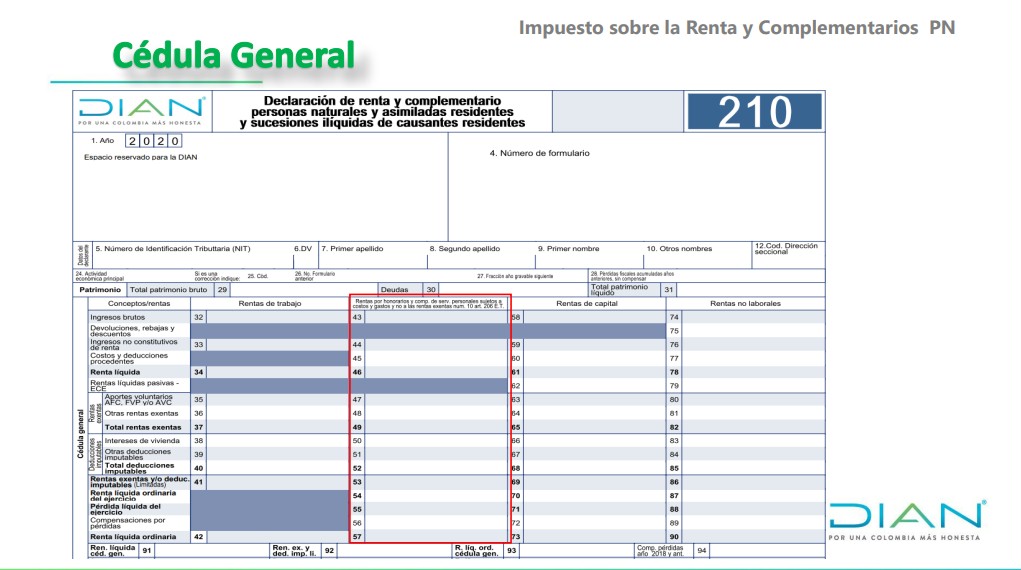Screen dimensions: 1021x570
Task: Click the Total patrimonio líquido box 31
Action: tap(750, 289)
